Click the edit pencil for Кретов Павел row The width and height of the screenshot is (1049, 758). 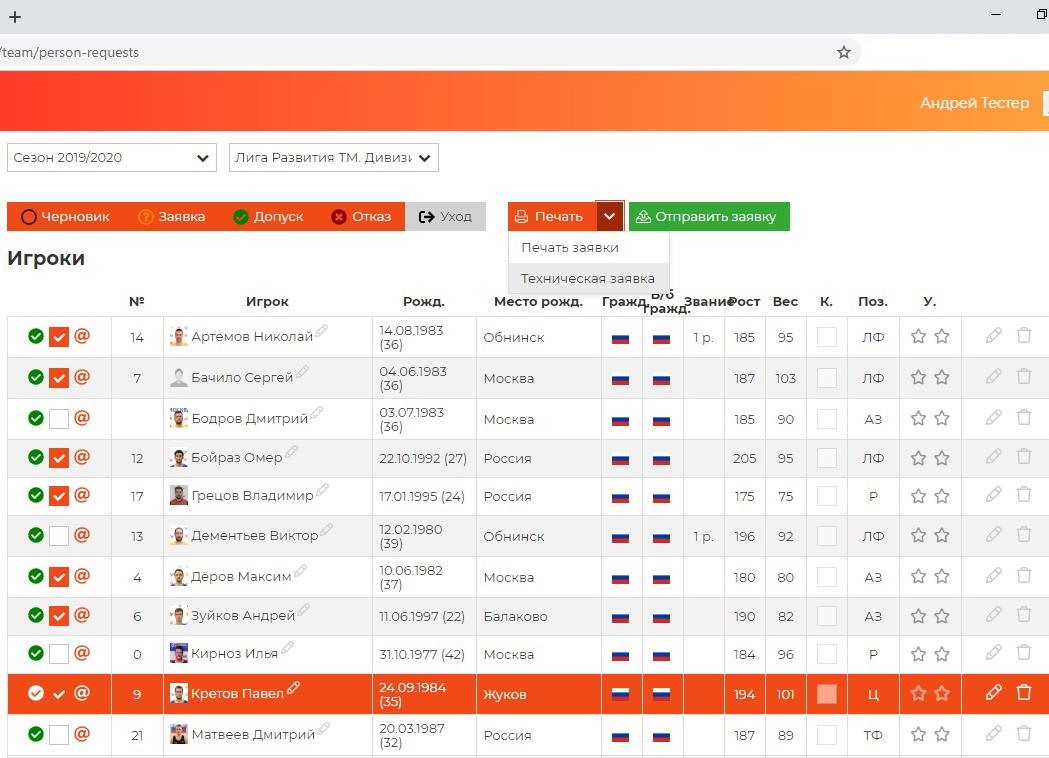tap(993, 692)
